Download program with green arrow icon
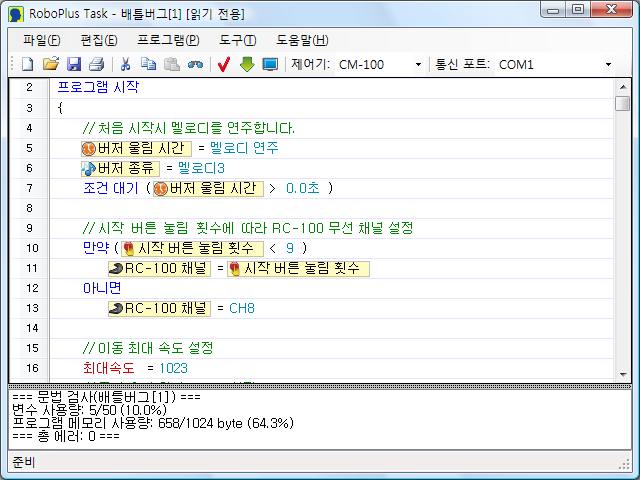Screen dimensions: 640x480 pos(247,65)
